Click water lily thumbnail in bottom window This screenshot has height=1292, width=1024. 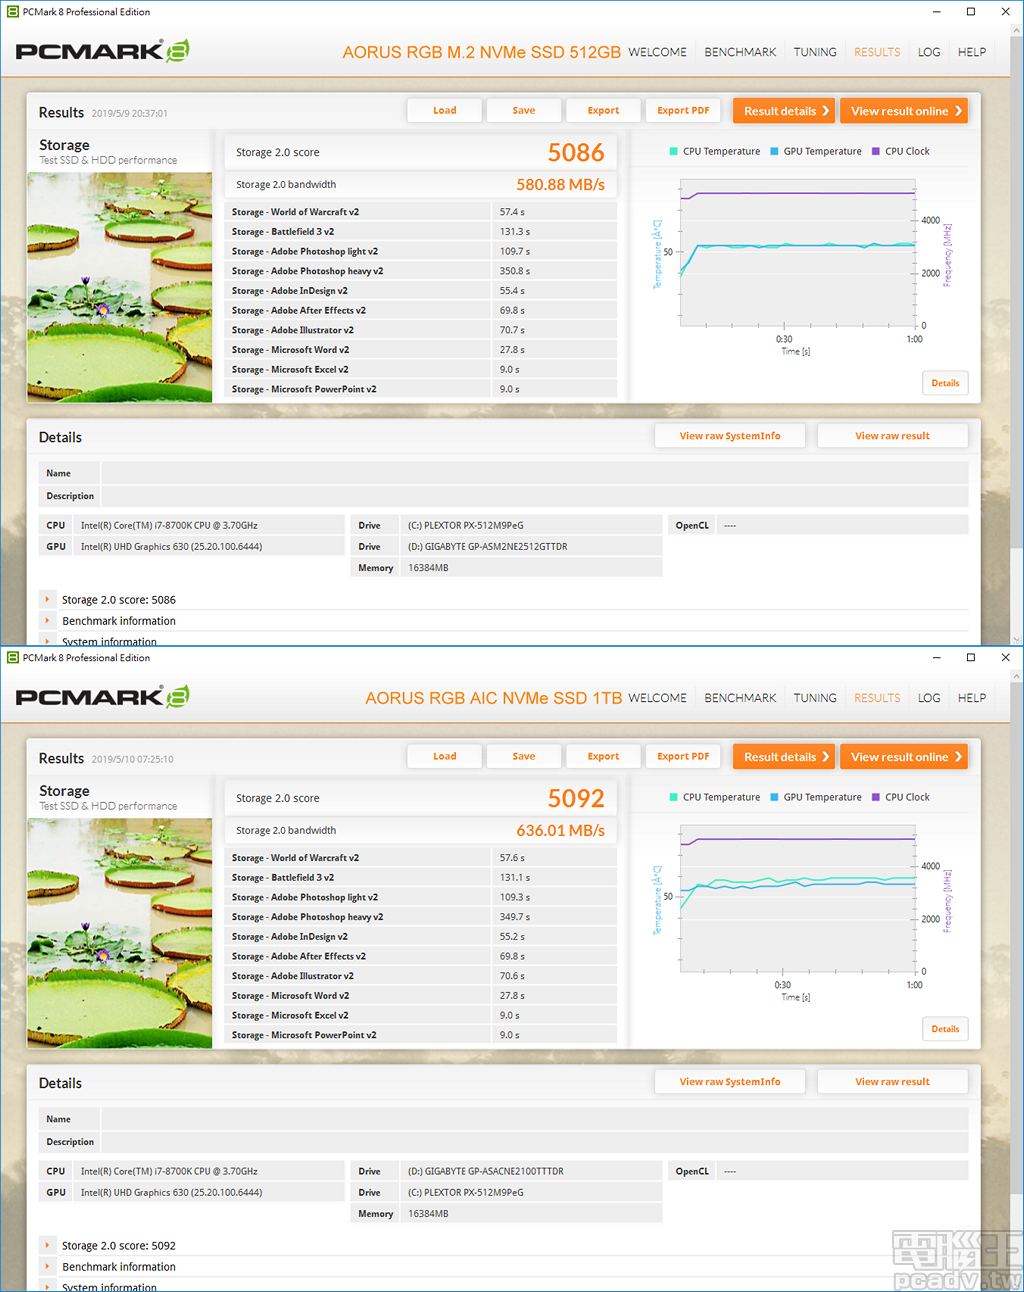(120, 933)
